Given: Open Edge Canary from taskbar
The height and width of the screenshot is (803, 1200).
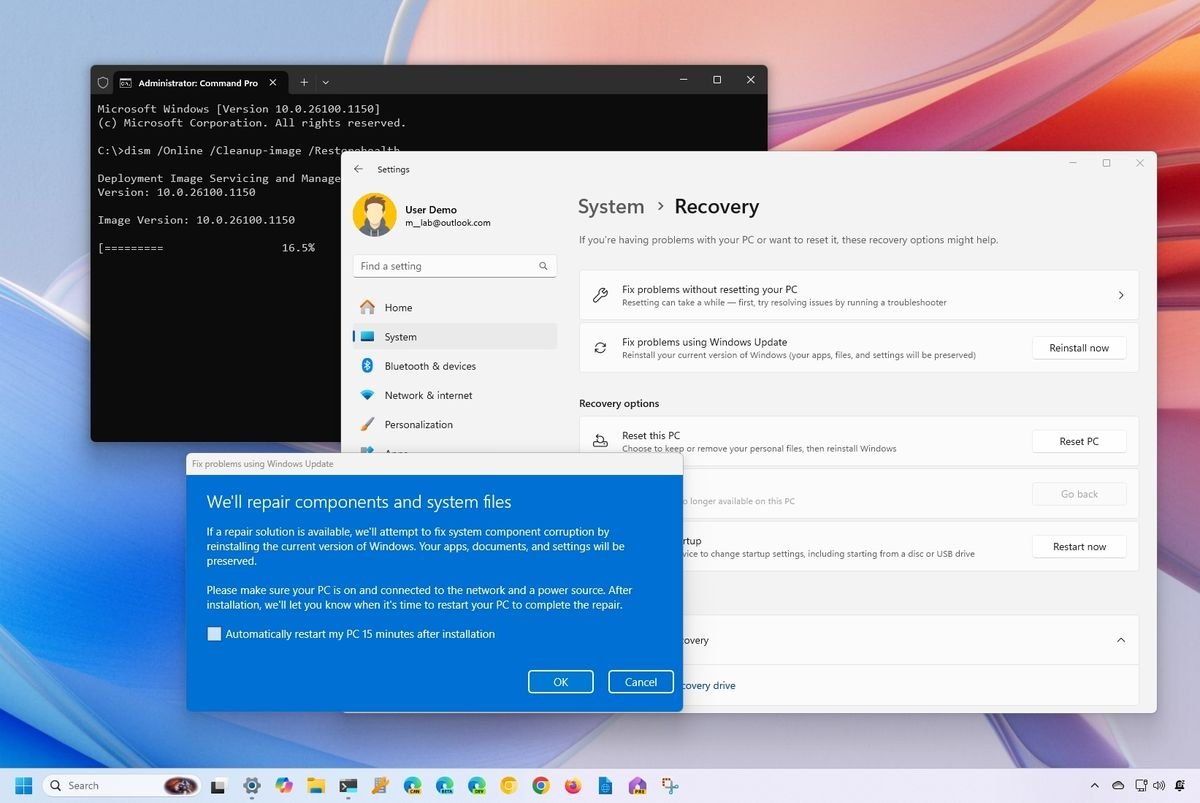Looking at the screenshot, I should [x=412, y=786].
